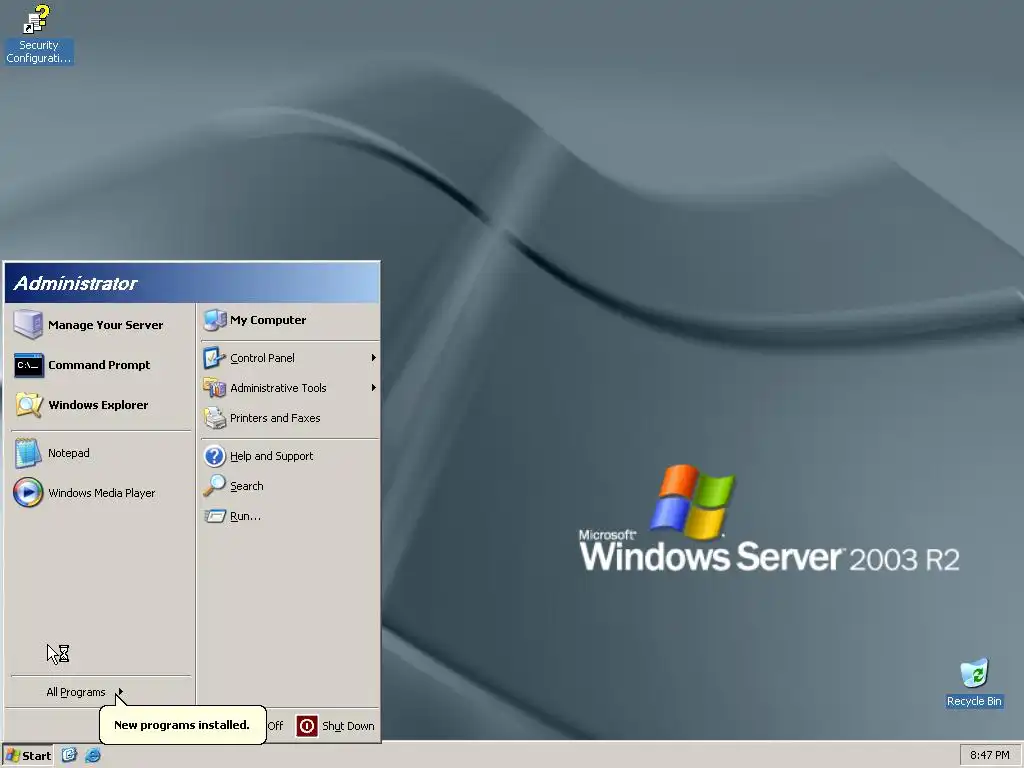This screenshot has width=1024, height=768.
Task: Click the Administrator user name header
Action: click(x=75, y=283)
